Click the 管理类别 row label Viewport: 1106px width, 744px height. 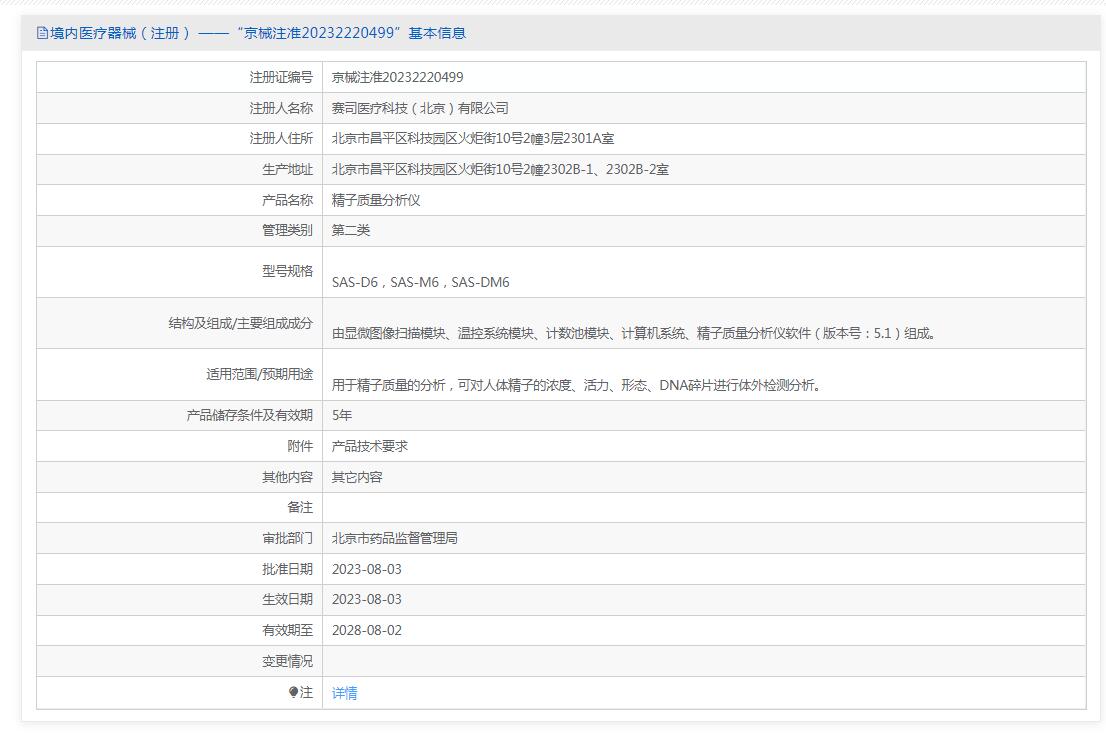(287, 231)
